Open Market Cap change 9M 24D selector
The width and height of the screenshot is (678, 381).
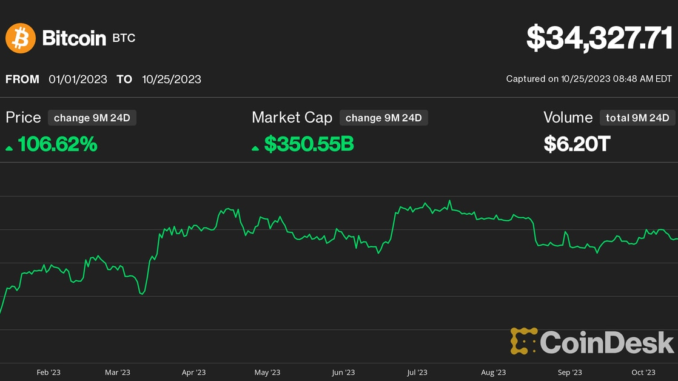coord(384,118)
